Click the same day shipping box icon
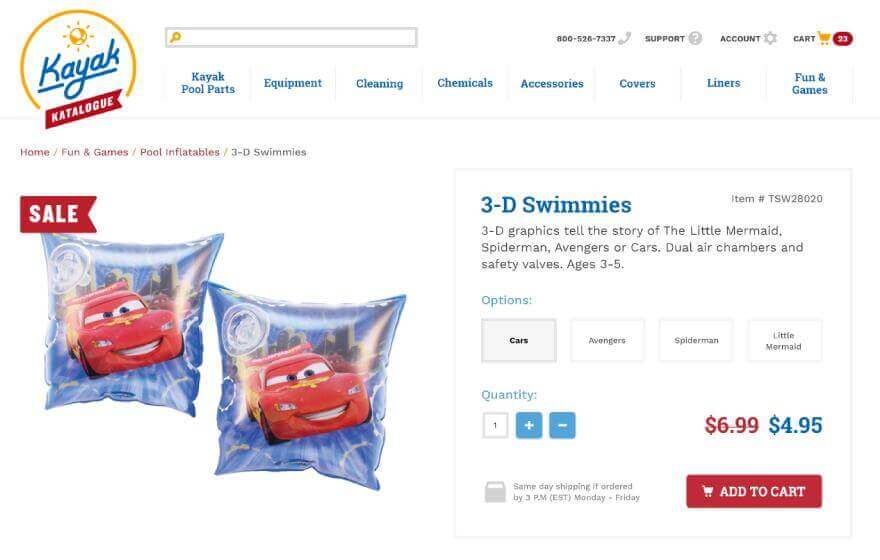This screenshot has width=880, height=560. pos(495,492)
